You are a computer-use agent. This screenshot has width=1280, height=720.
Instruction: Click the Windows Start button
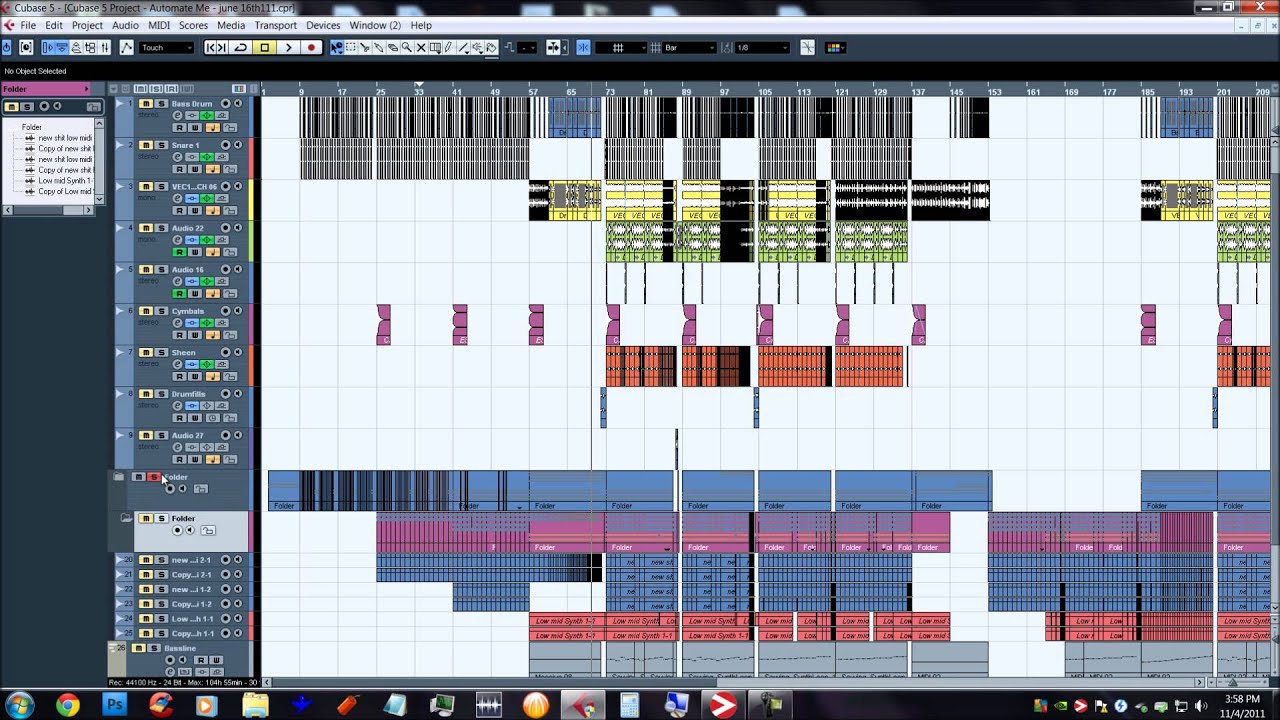click(x=20, y=705)
